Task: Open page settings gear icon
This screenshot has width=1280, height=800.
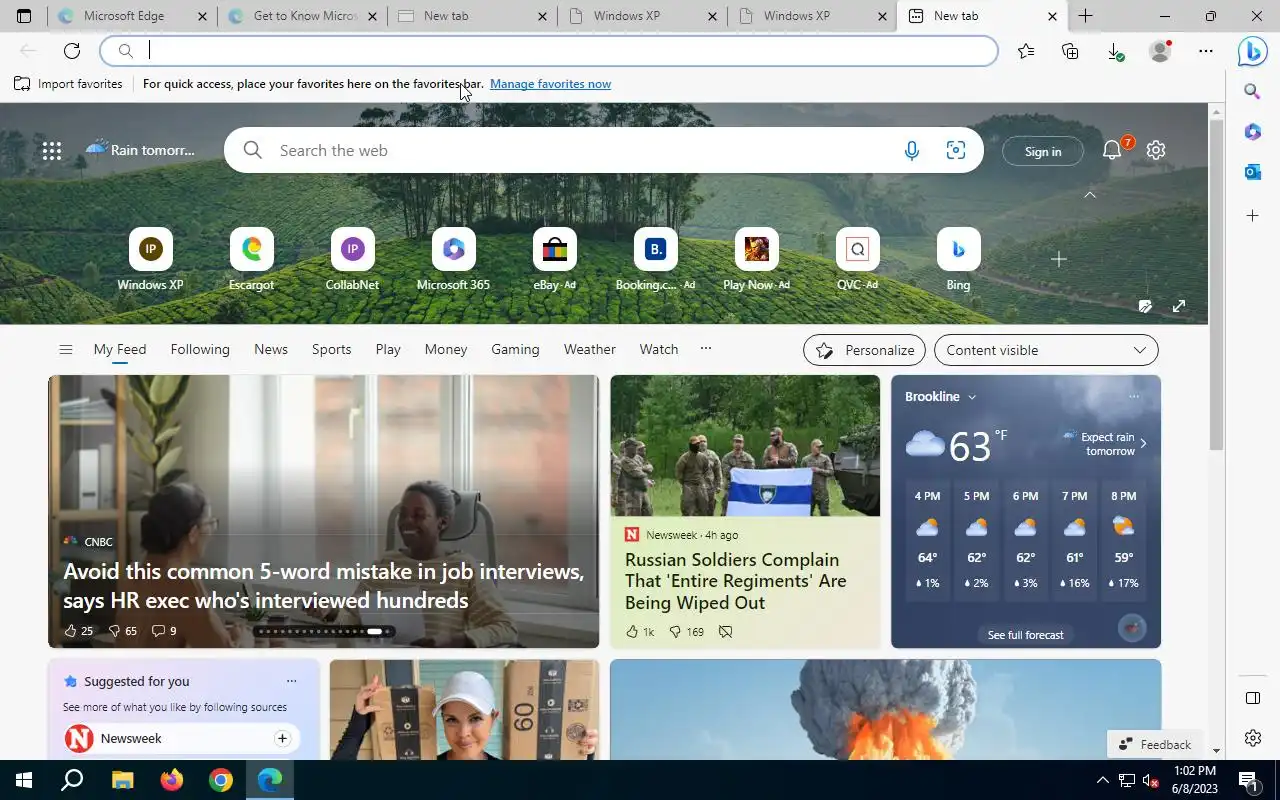Action: tap(1156, 150)
